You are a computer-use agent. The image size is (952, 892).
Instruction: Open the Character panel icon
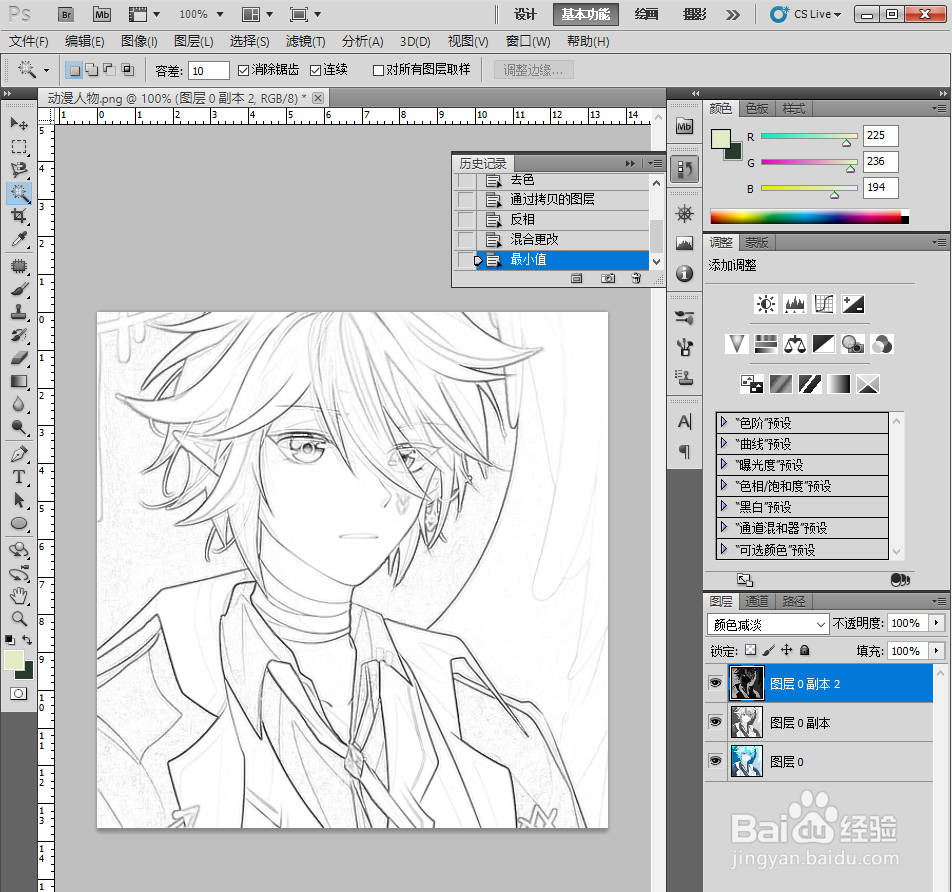(x=684, y=421)
